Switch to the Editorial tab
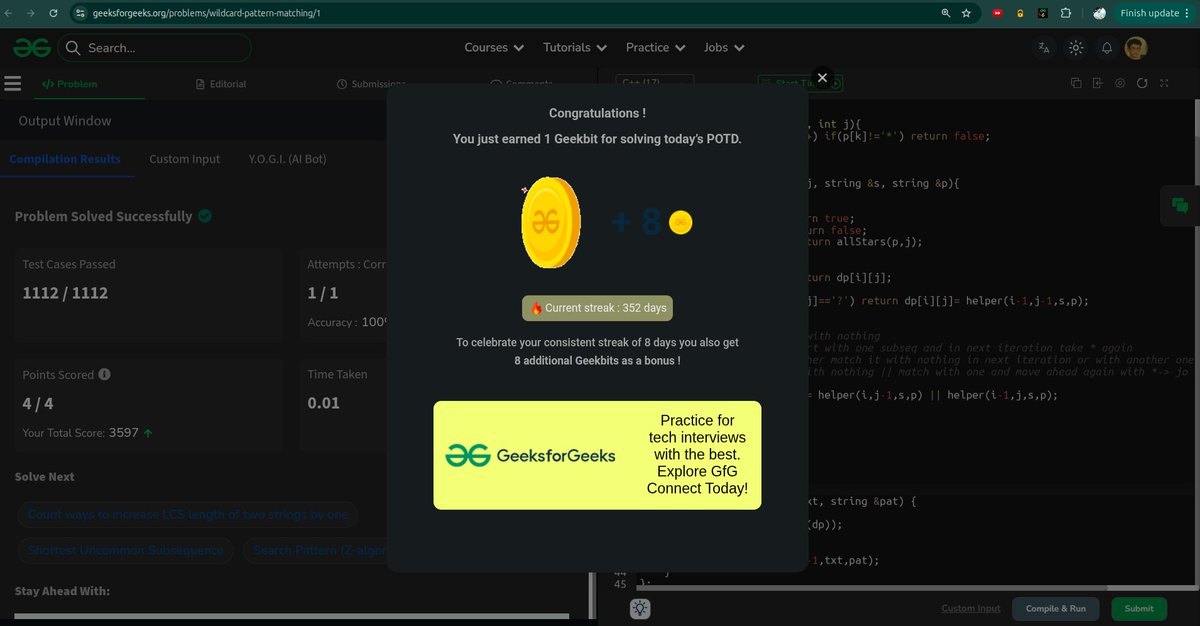The image size is (1200, 626). (227, 83)
